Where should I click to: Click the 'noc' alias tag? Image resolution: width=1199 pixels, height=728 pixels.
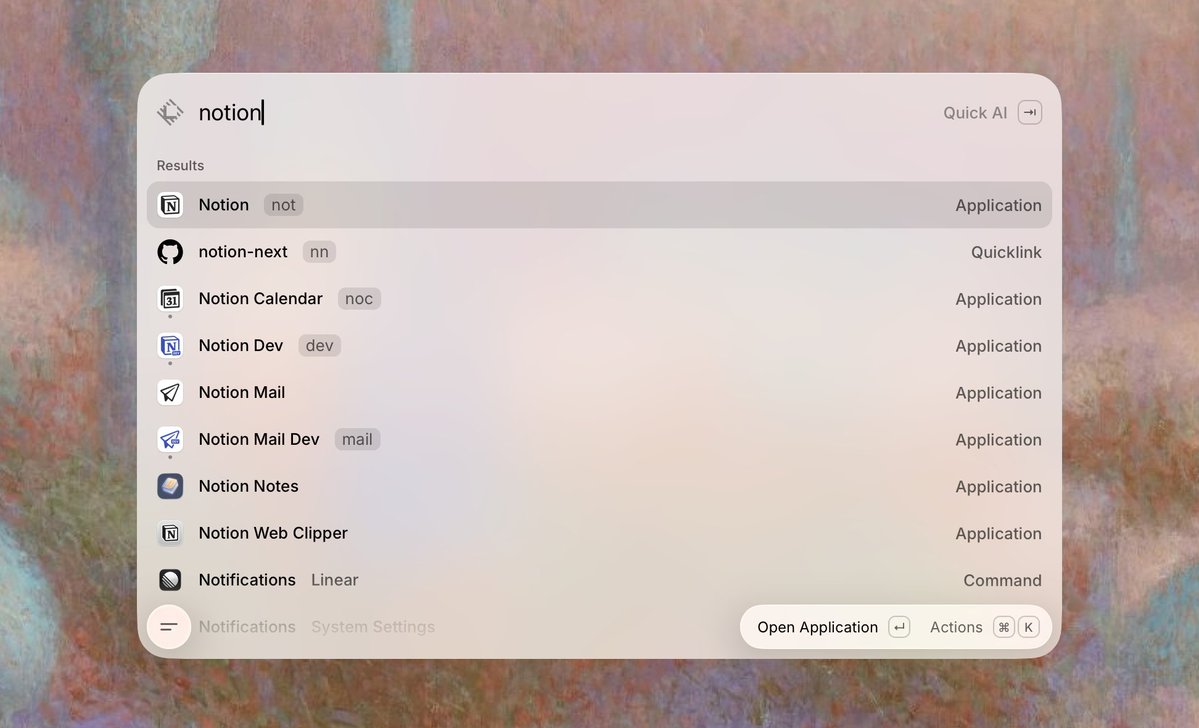point(359,299)
